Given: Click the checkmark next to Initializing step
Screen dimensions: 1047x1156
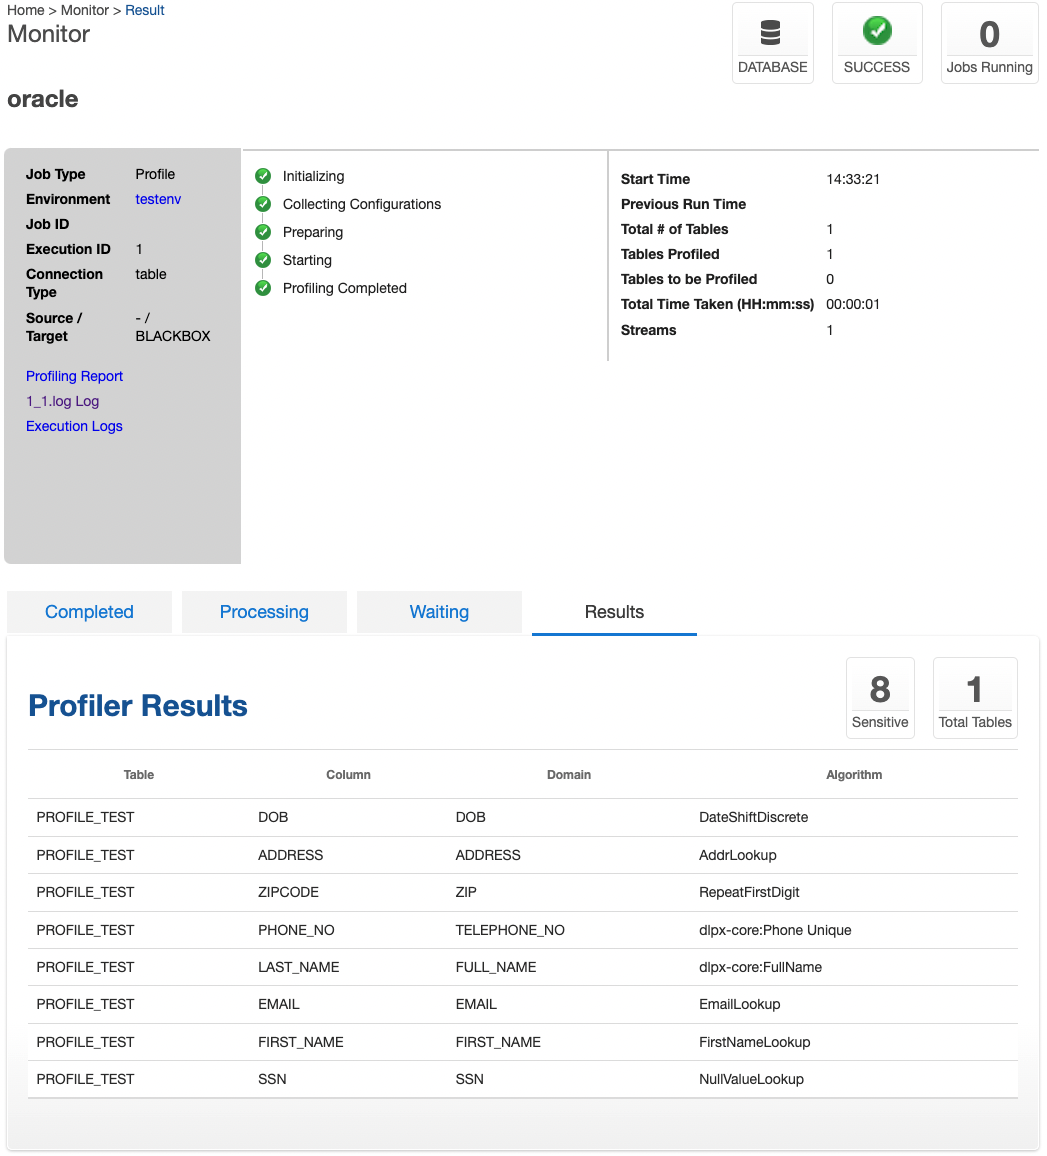Looking at the screenshot, I should pyautogui.click(x=263, y=176).
